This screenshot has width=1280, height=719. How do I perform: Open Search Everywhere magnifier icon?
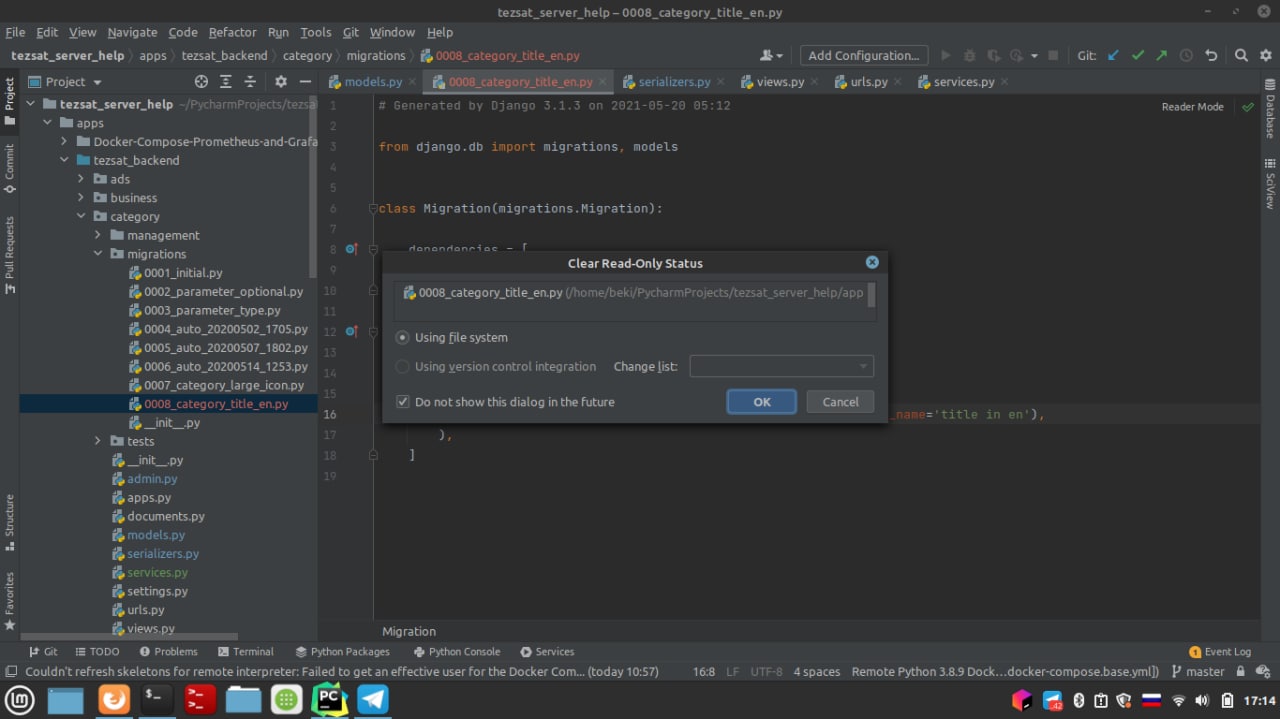[1241, 56]
